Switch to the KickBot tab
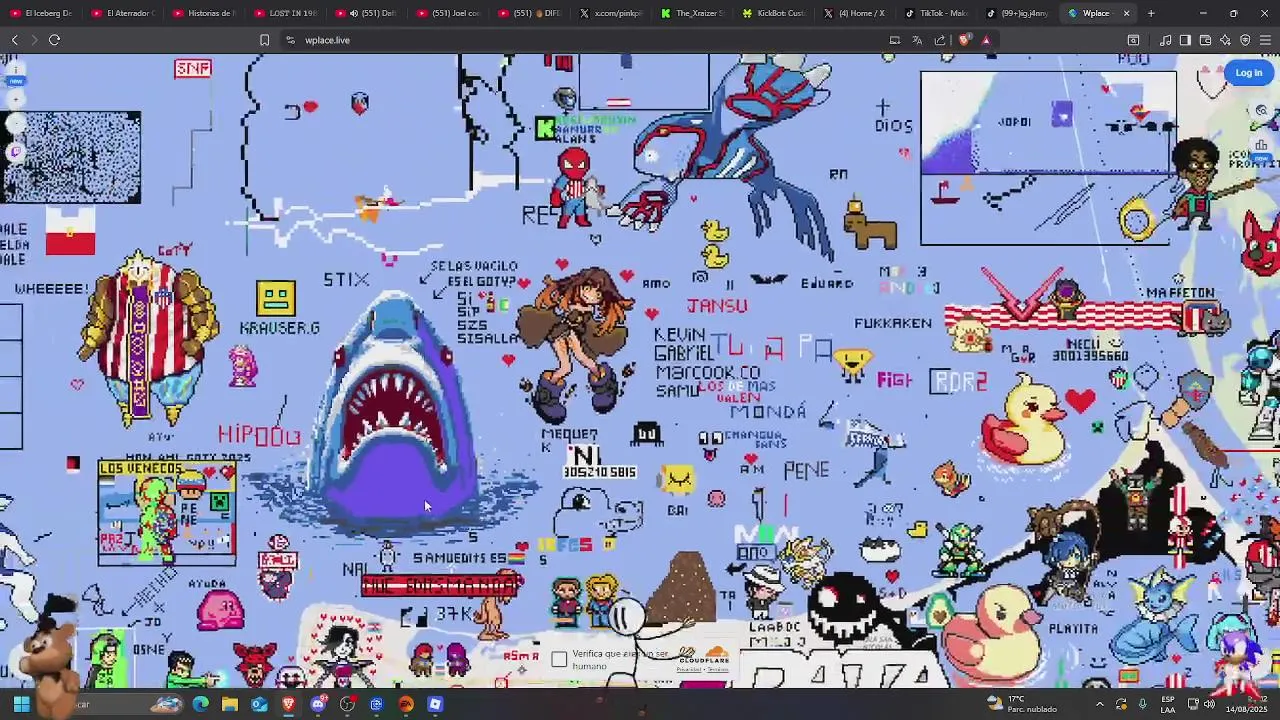 (776, 13)
